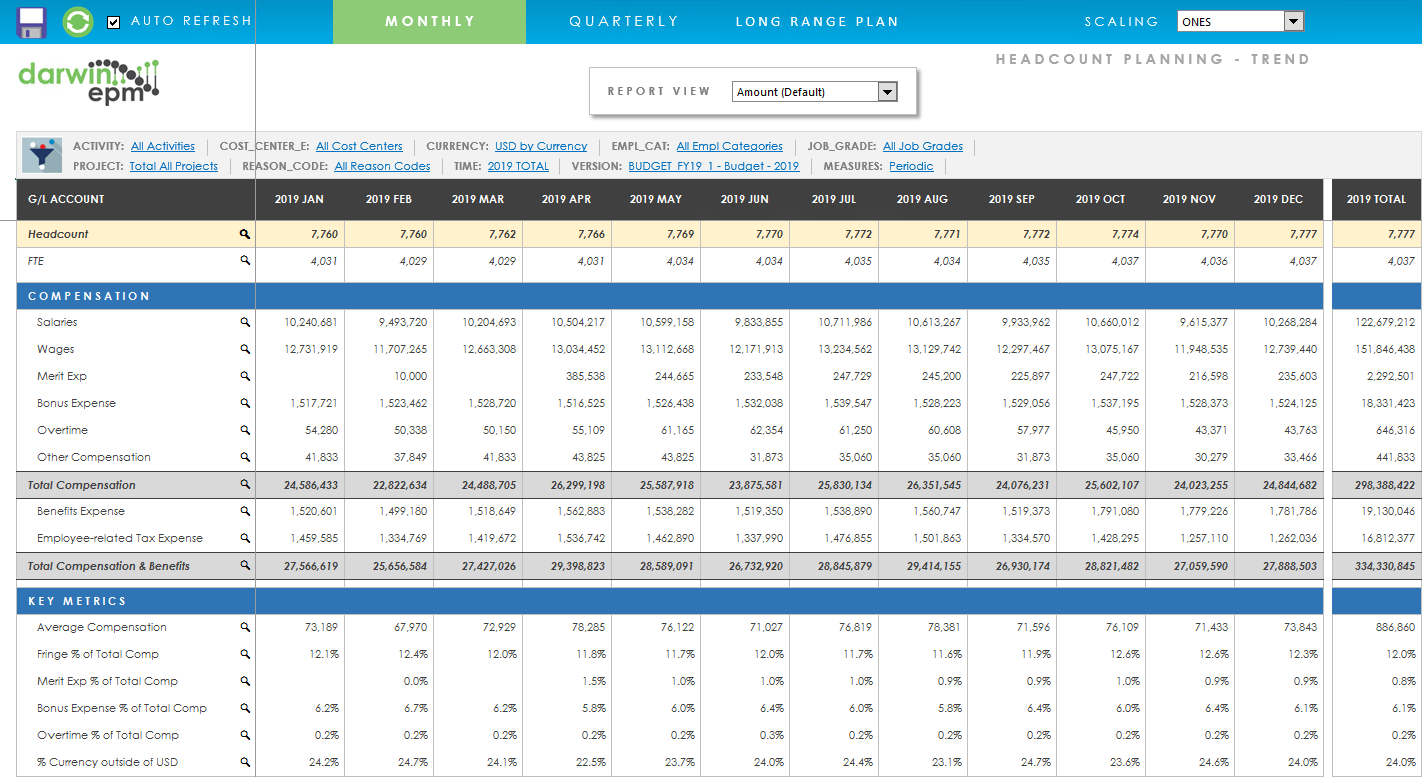Click the magnifier icon for Wages
The width and height of the screenshot is (1422, 777).
point(244,350)
